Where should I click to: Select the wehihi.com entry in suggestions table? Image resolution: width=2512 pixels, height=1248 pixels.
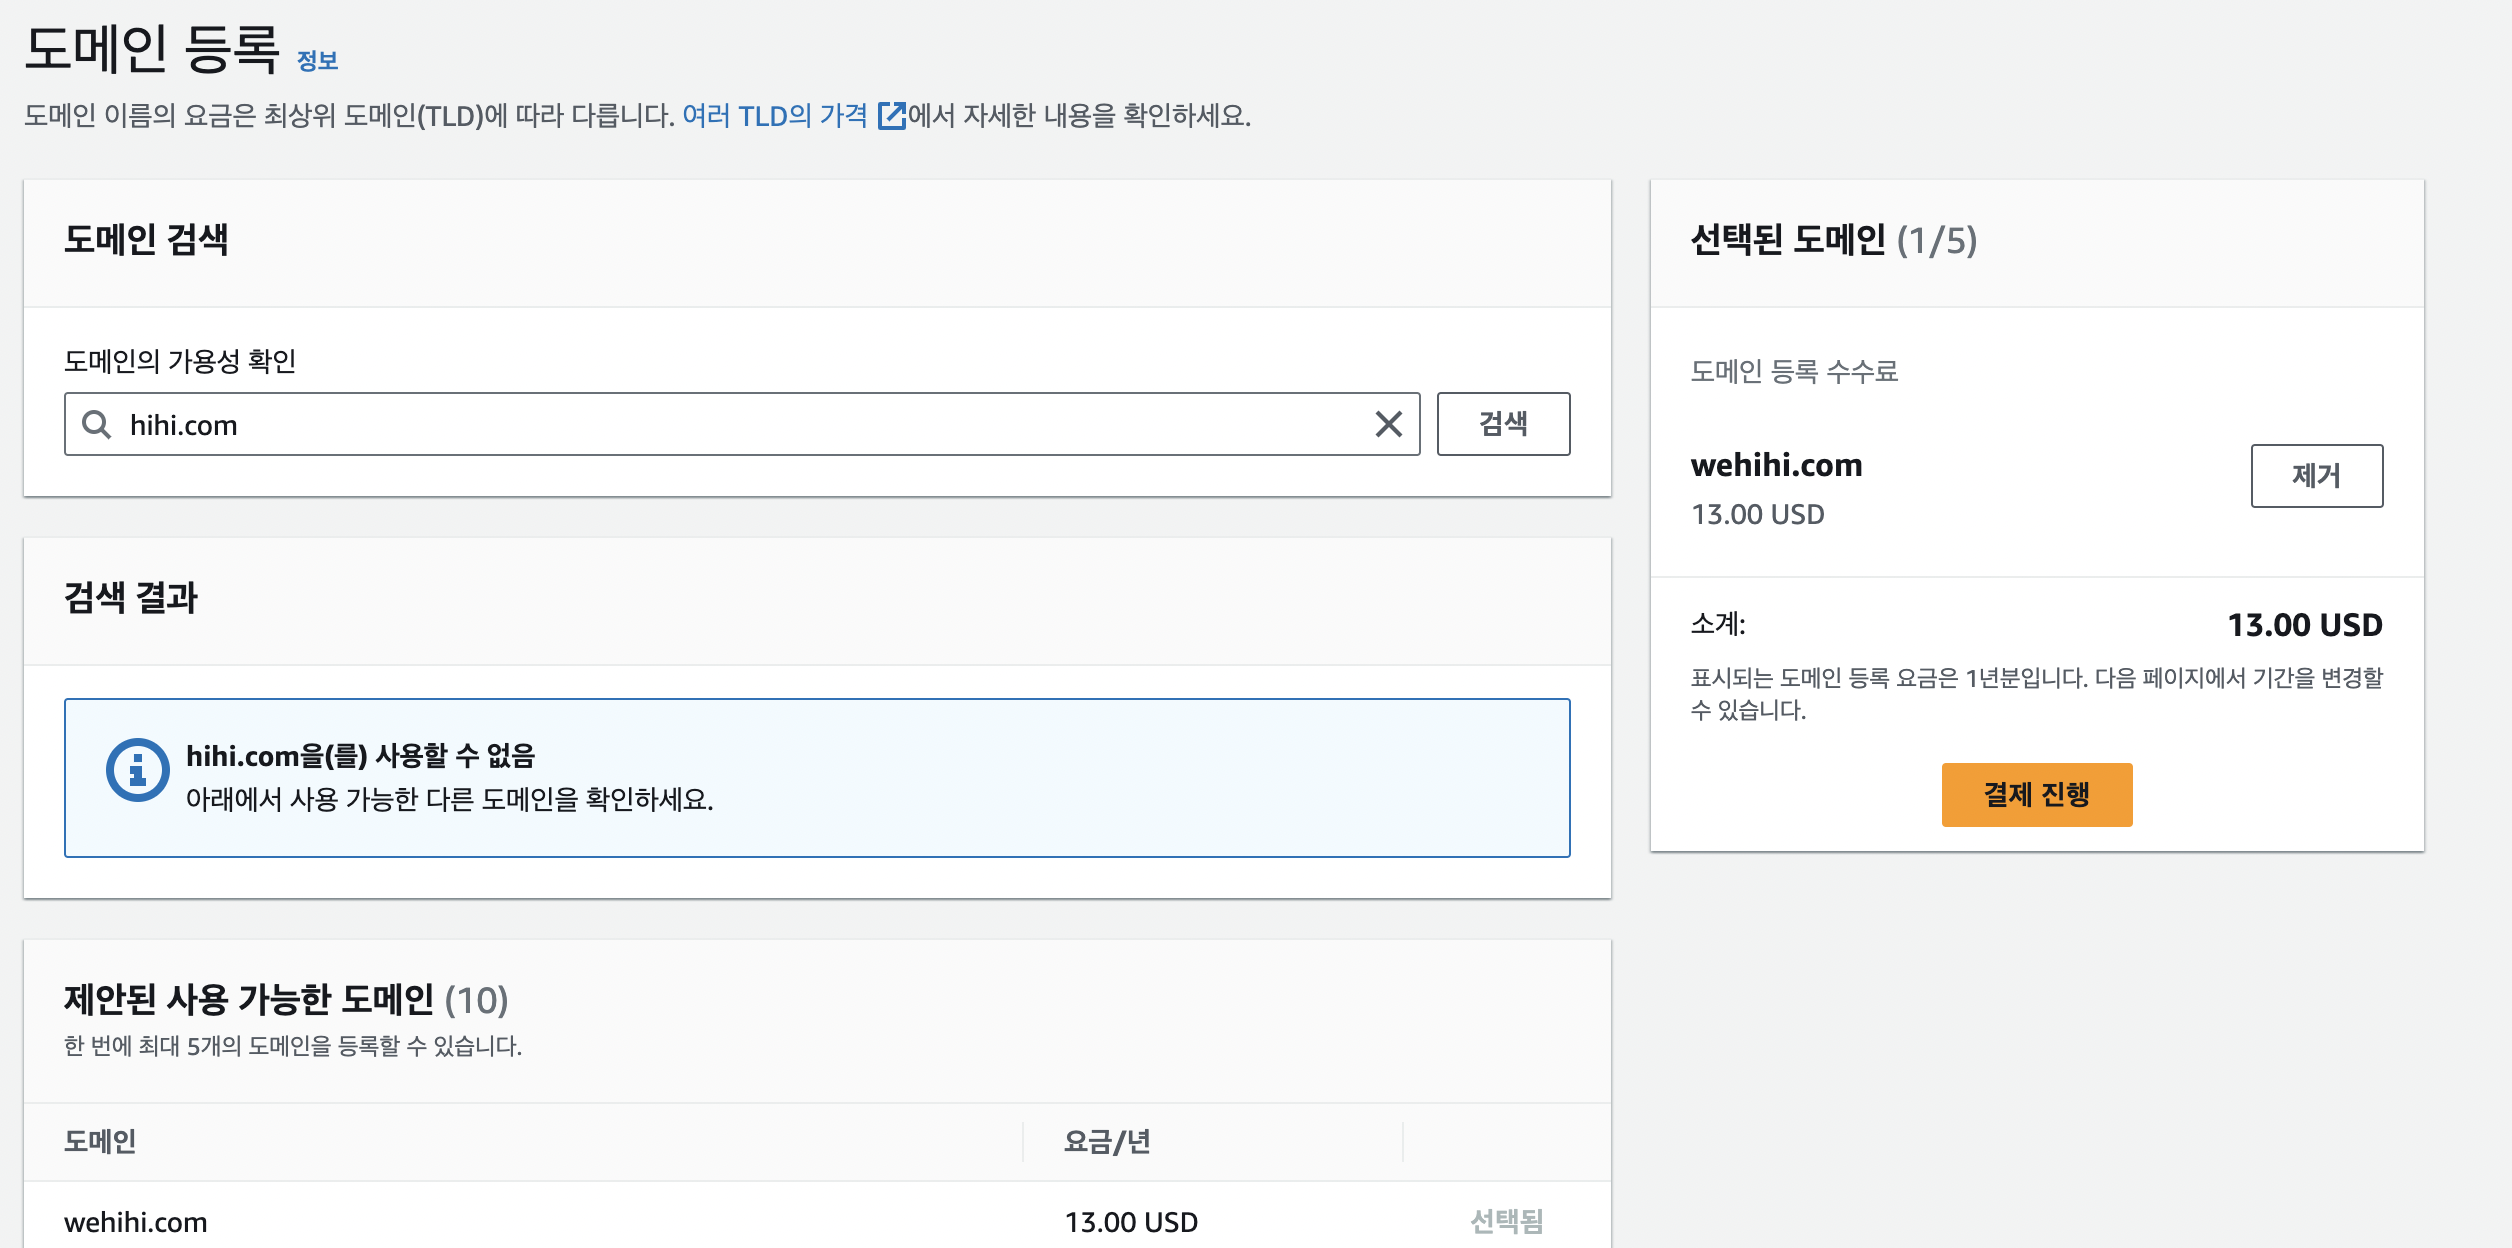pyautogui.click(x=136, y=1222)
